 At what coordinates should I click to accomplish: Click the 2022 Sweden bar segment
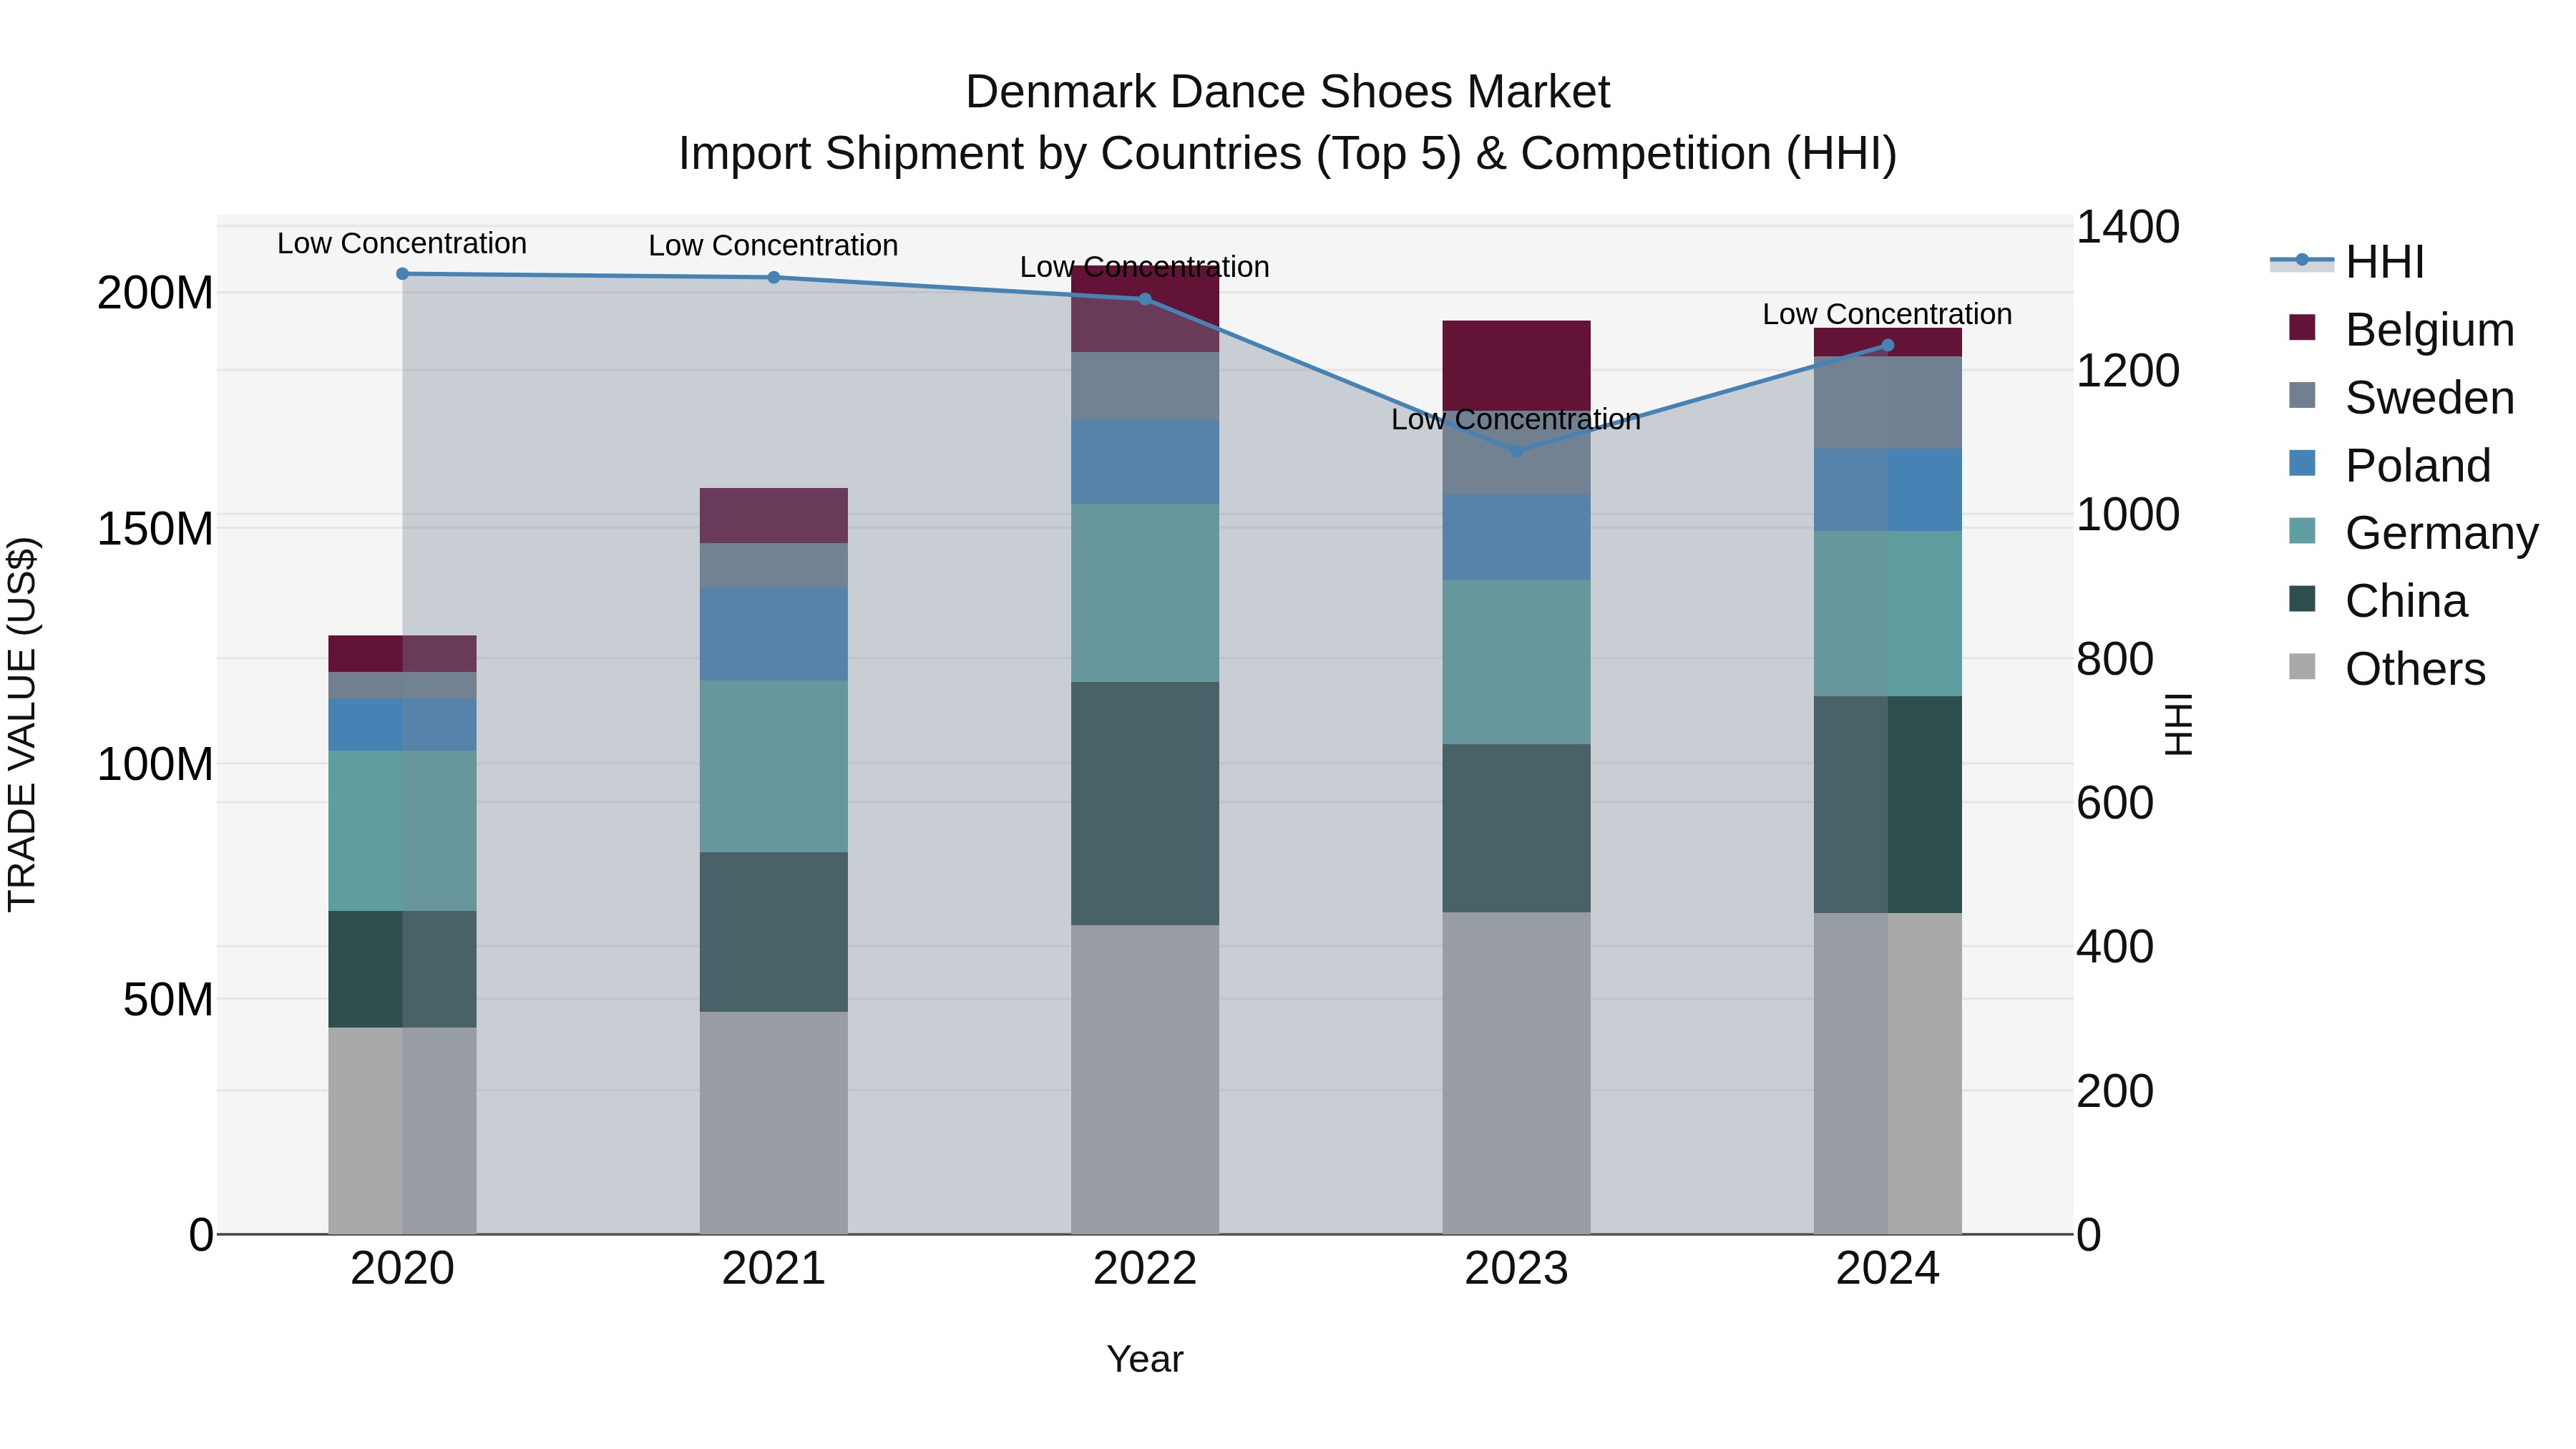pyautogui.click(x=1145, y=386)
